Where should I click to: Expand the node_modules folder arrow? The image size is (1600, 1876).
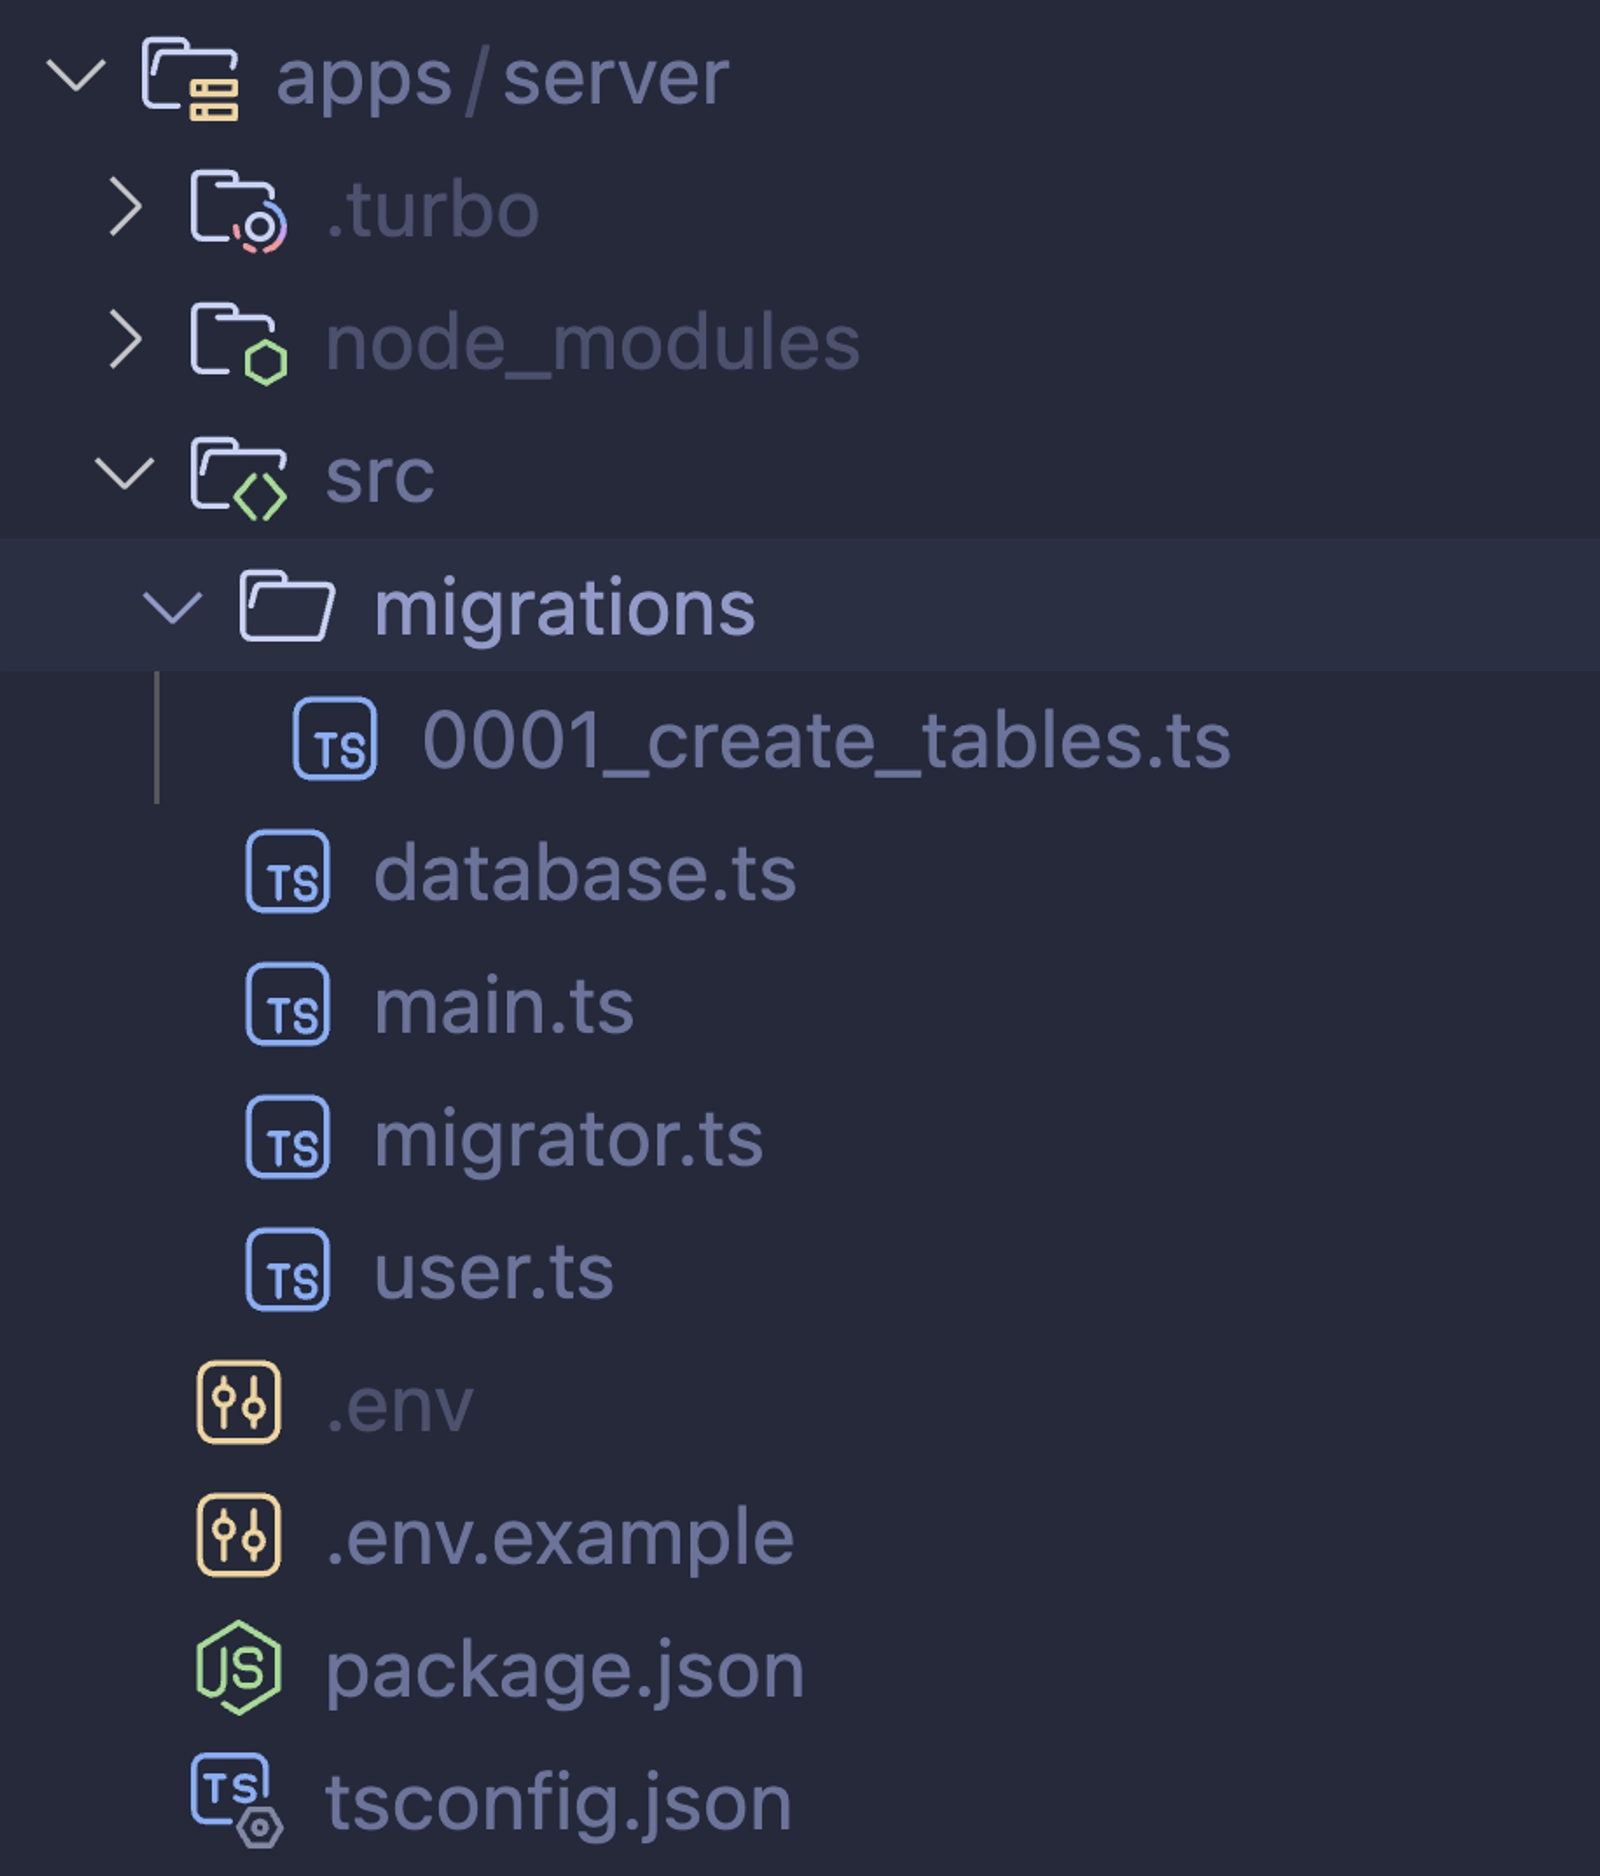(x=125, y=341)
